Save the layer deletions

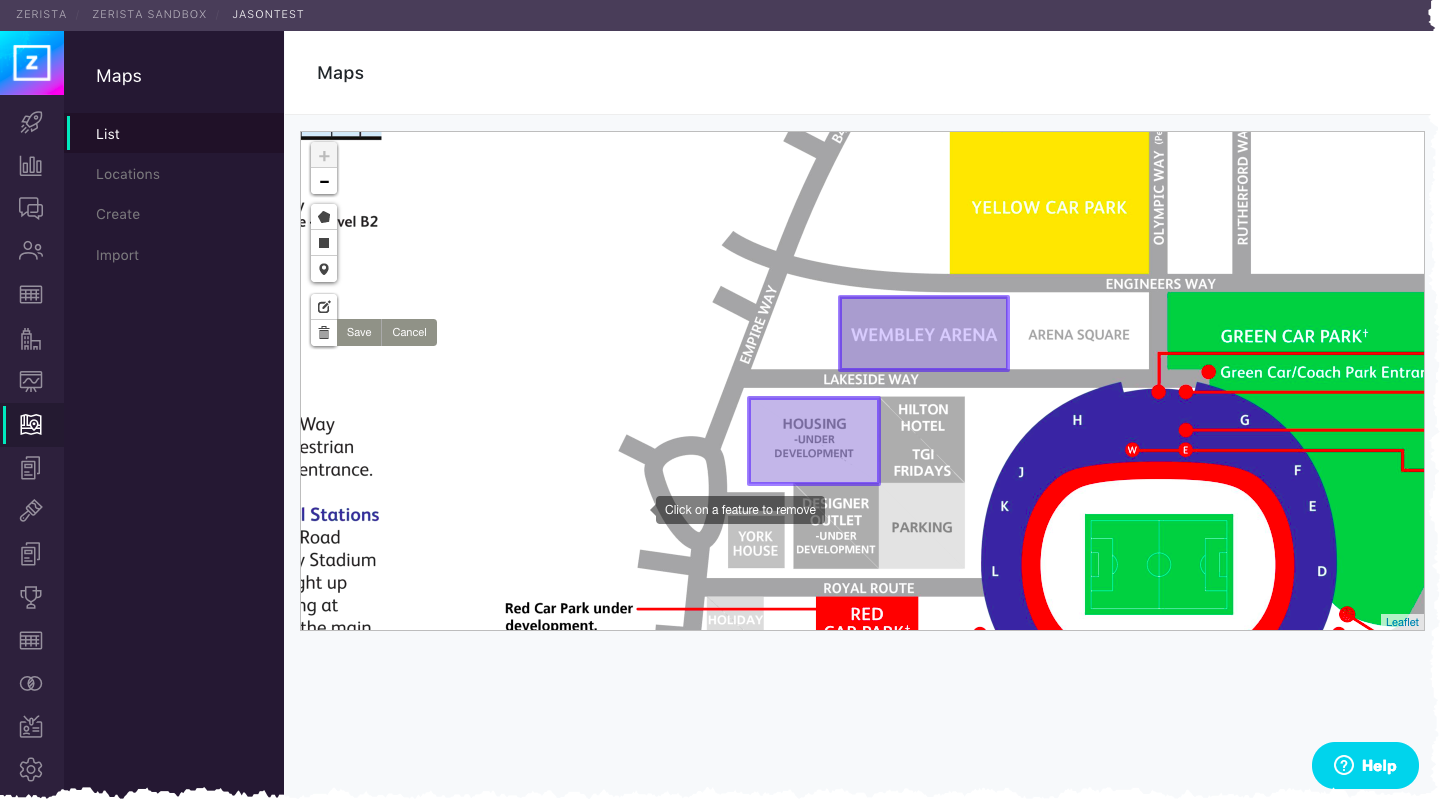tap(359, 332)
